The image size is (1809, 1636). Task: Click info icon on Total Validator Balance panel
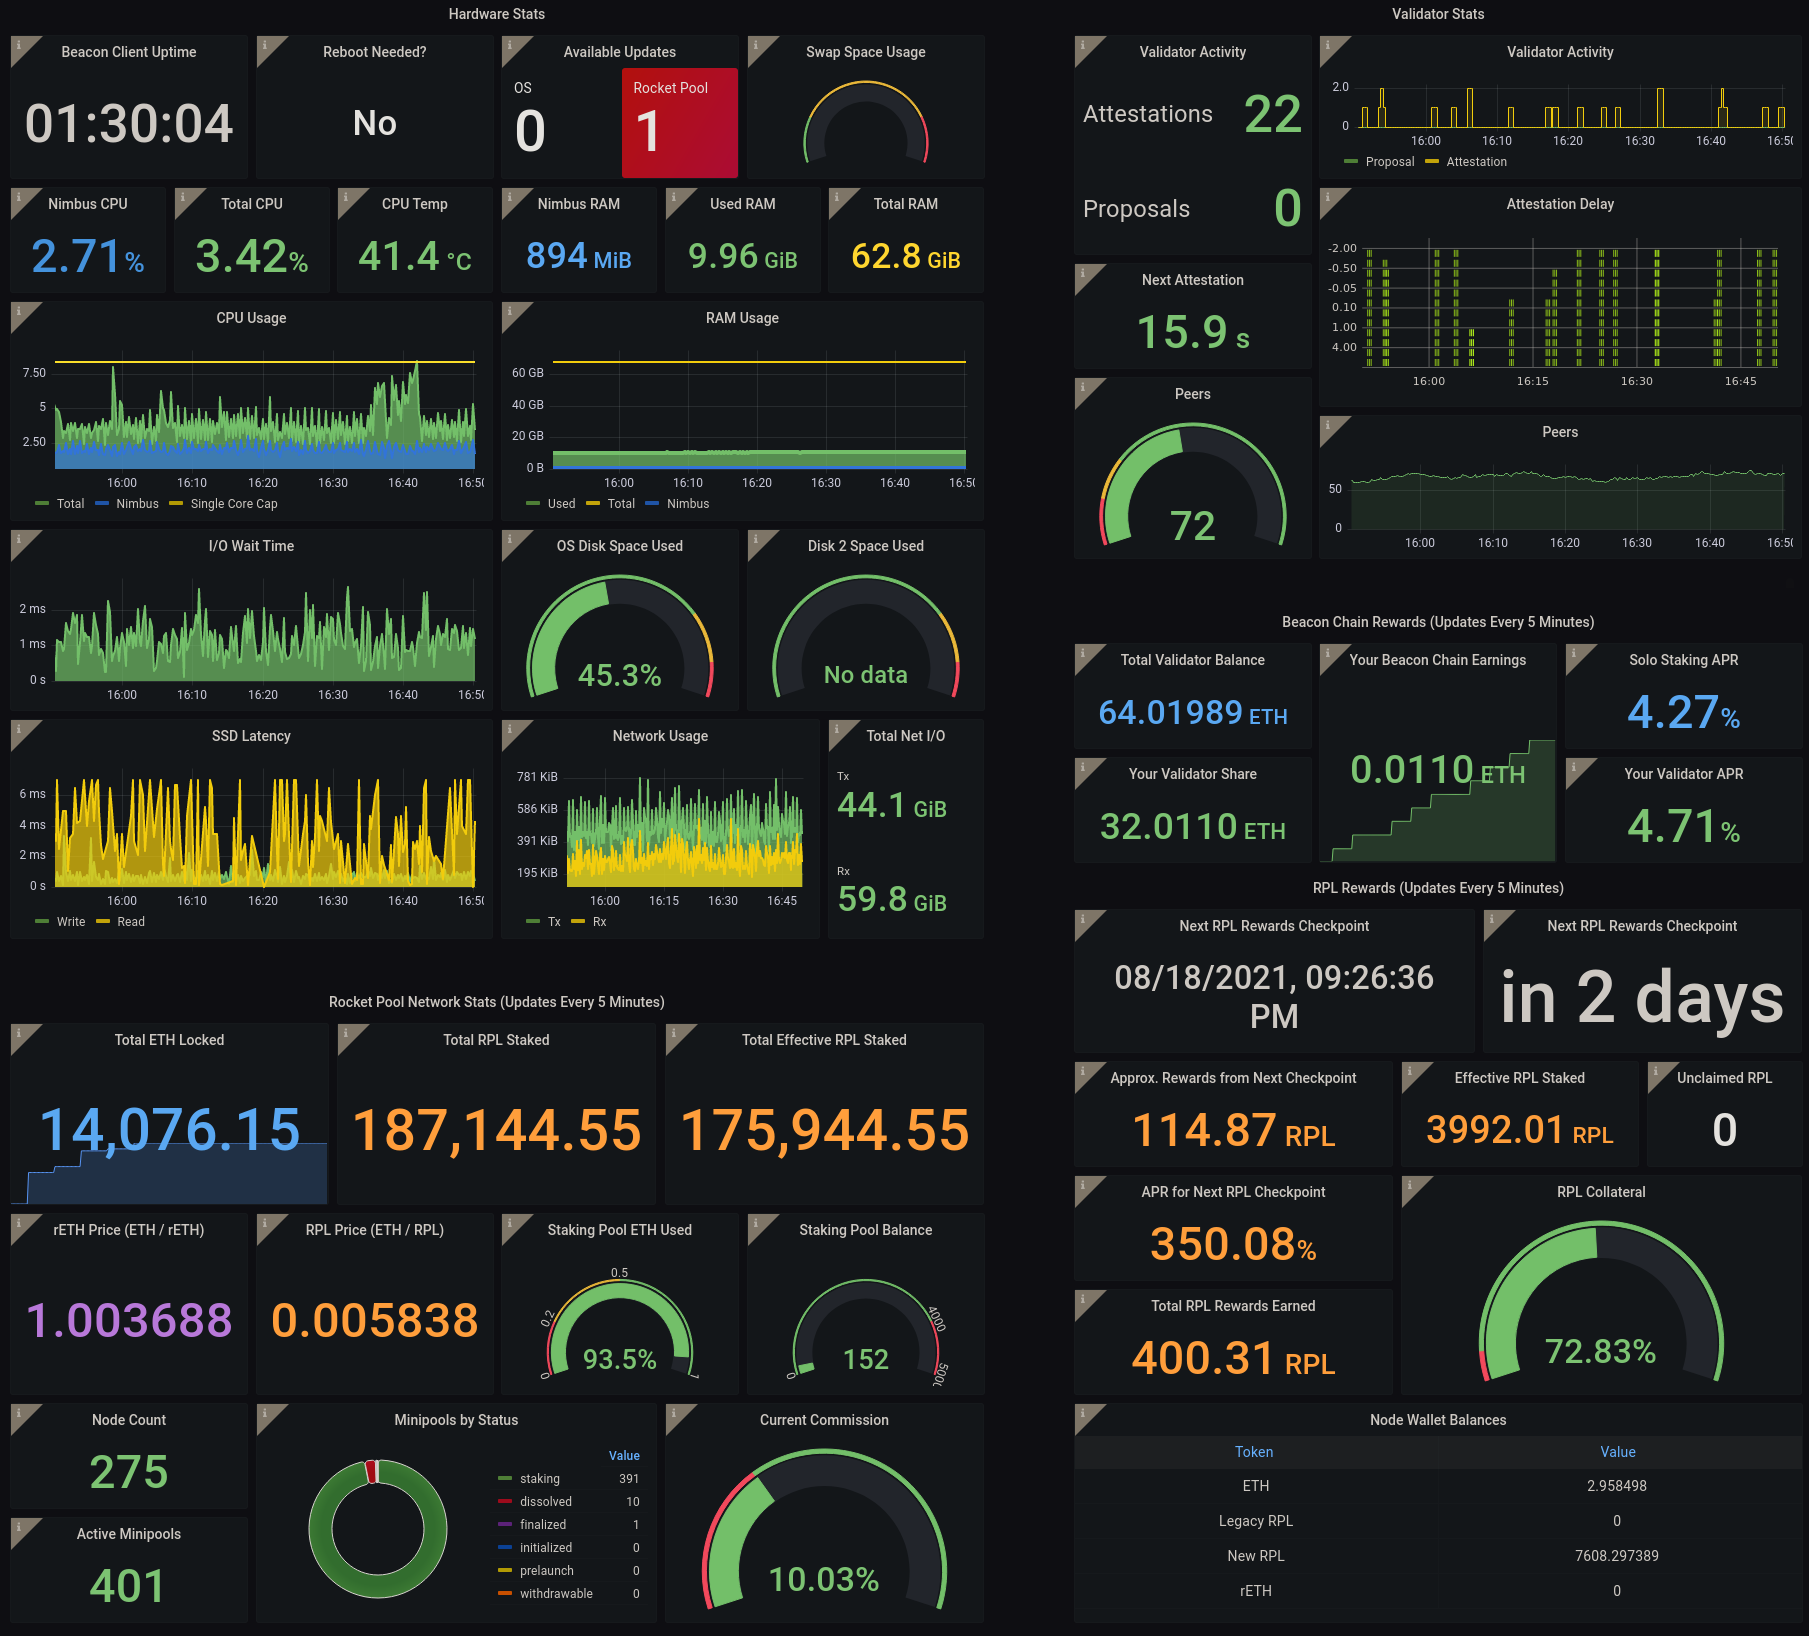click(1083, 653)
